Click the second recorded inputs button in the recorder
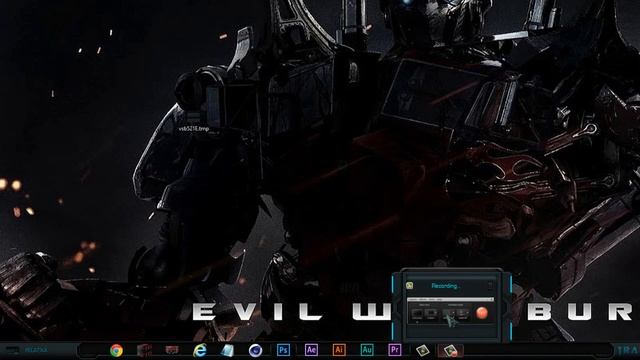The width and height of the screenshot is (640, 360). tap(463, 313)
